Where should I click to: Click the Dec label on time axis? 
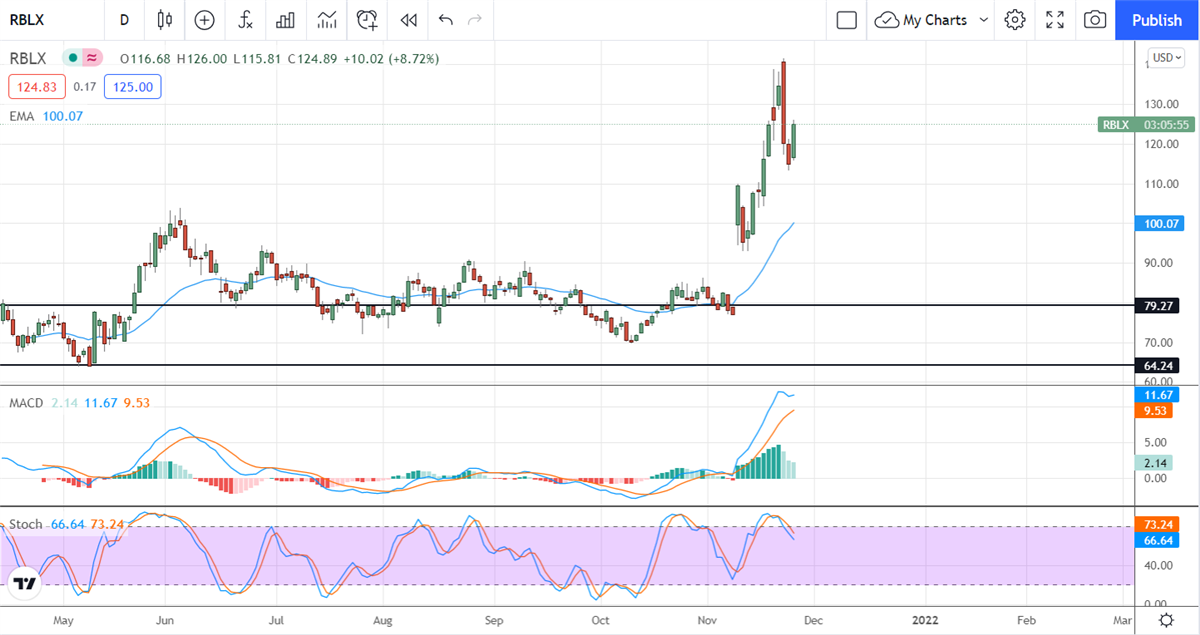[813, 620]
